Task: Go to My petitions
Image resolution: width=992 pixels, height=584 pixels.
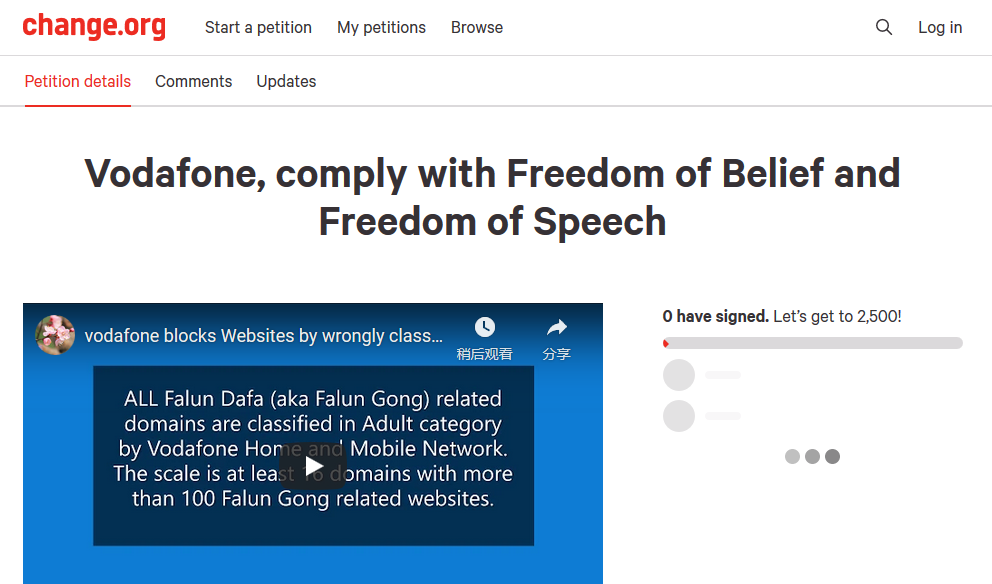Action: point(381,28)
